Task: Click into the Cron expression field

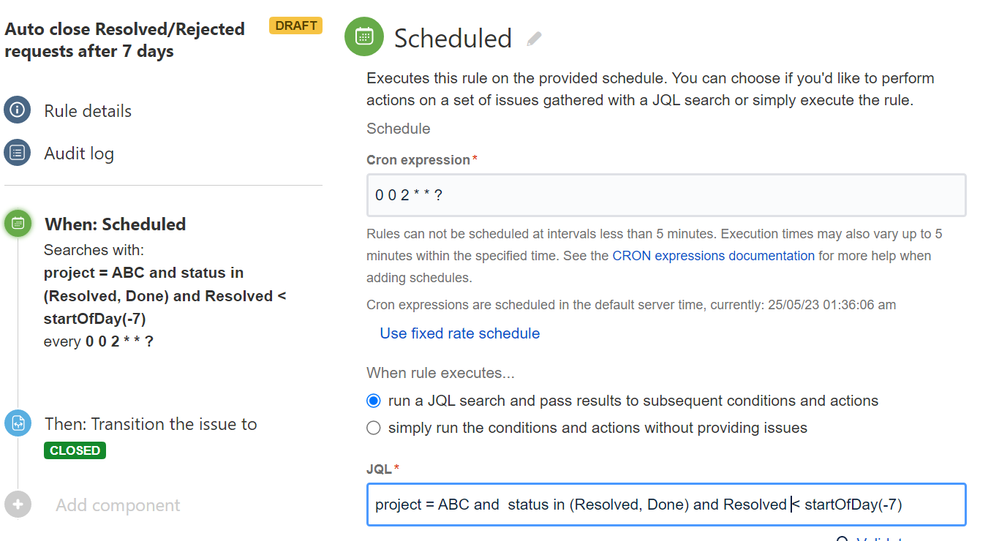Action: [666, 195]
